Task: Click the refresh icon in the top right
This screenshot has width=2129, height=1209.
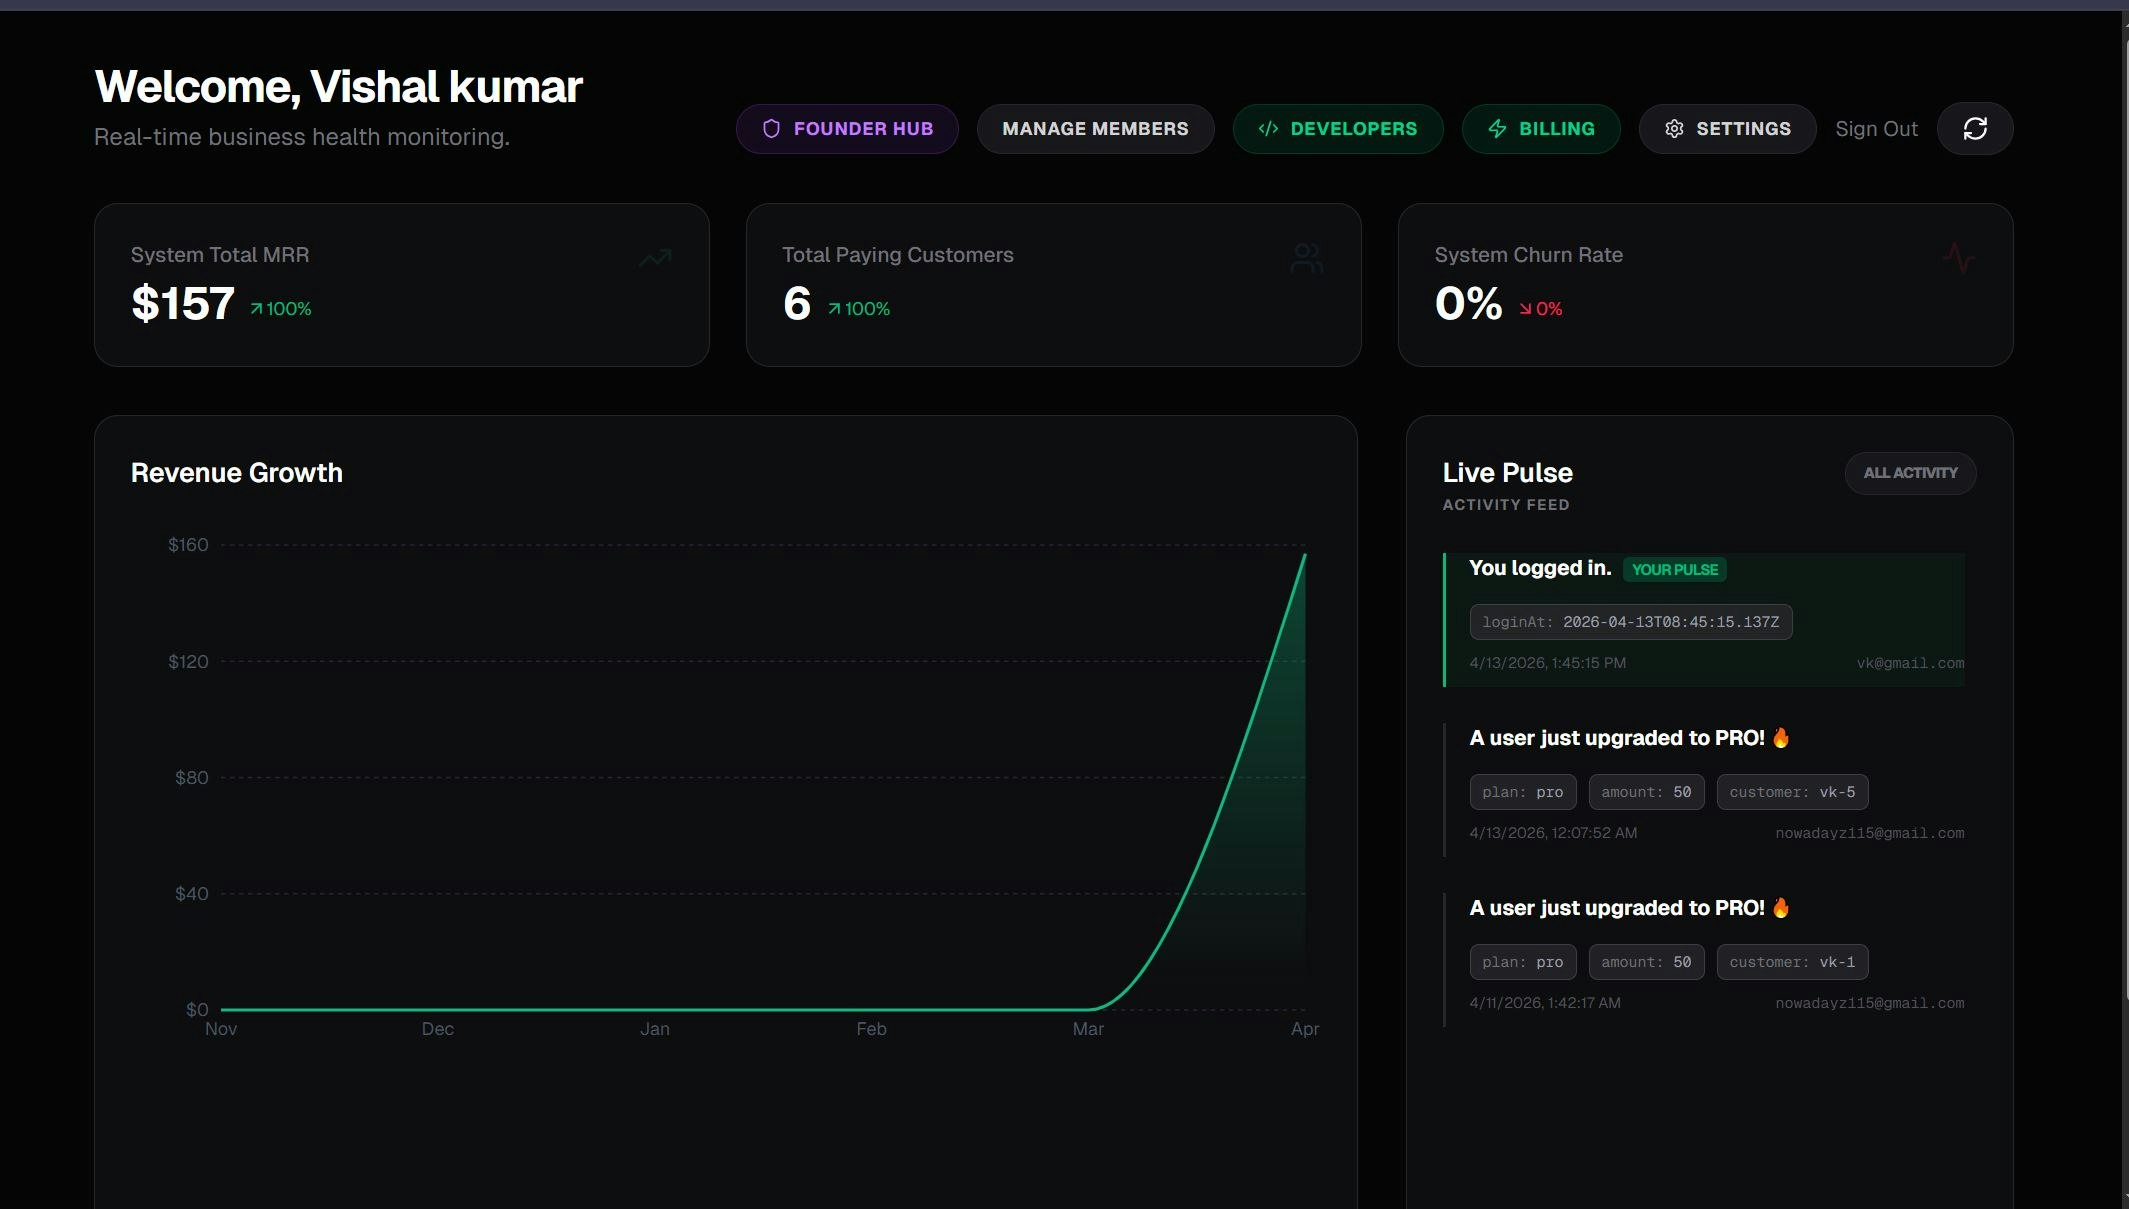Action: click(1975, 128)
